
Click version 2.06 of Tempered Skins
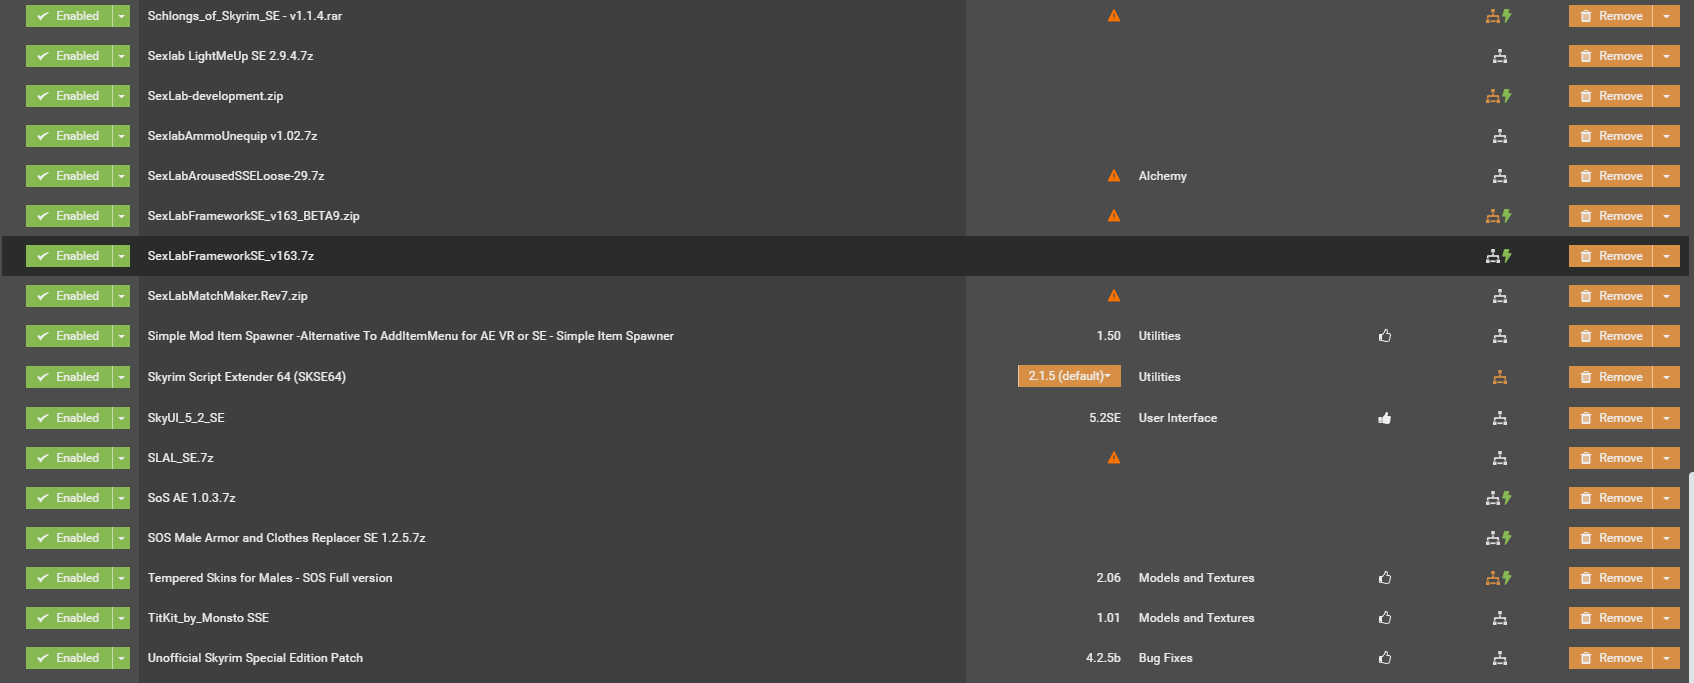pyautogui.click(x=1108, y=578)
